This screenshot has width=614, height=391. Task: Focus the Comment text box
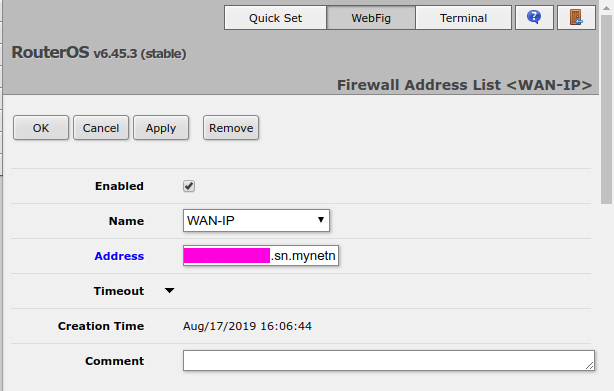(389, 360)
